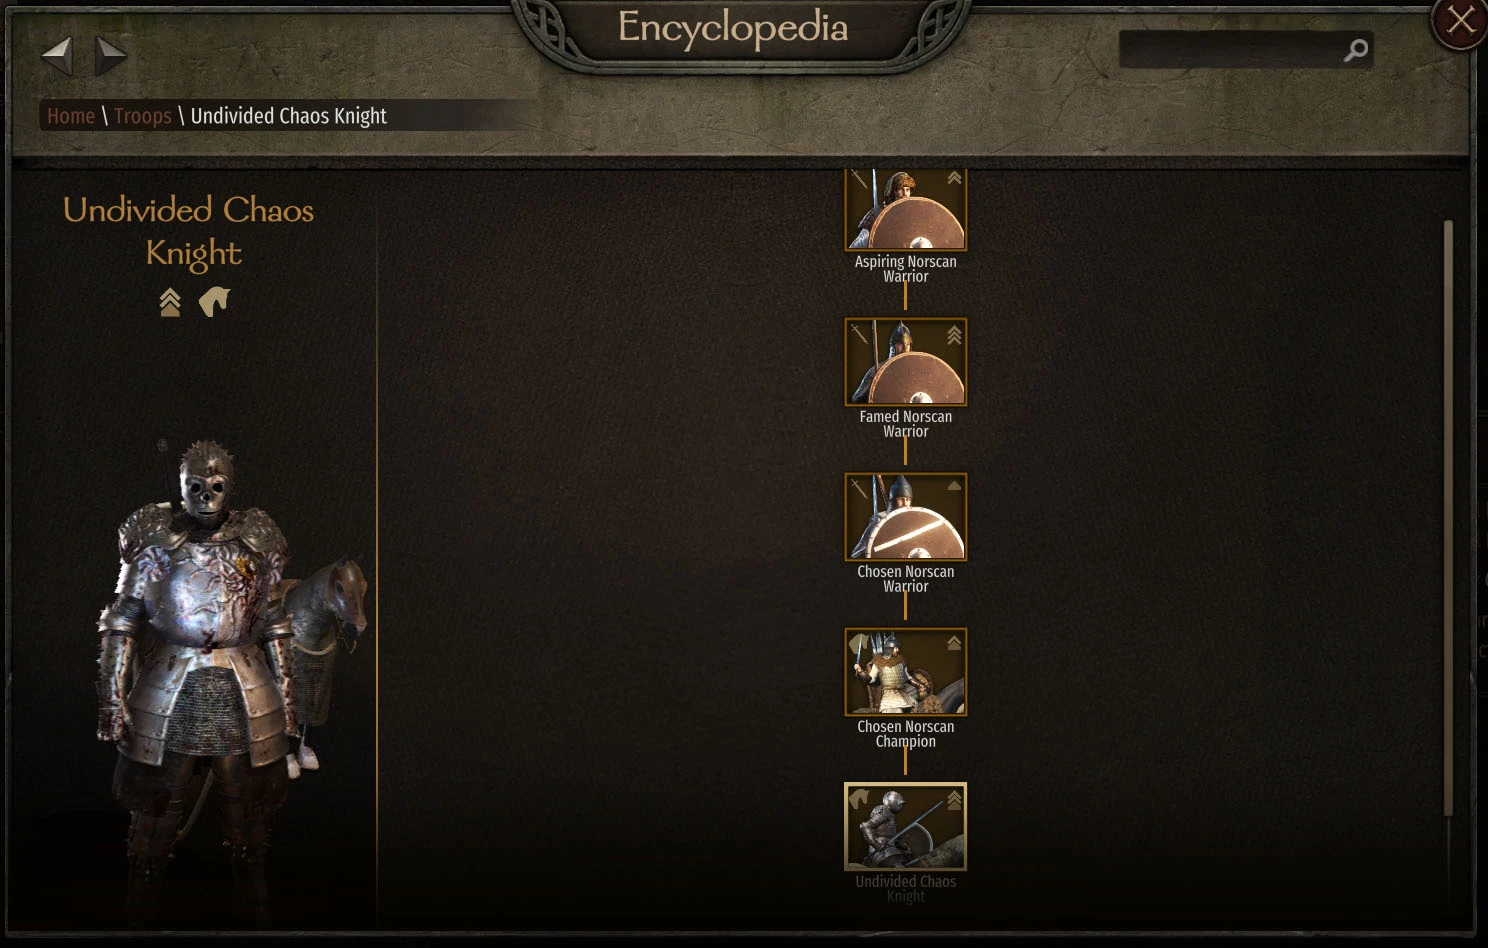Screen dimensions: 1488x948
Task: Select Famed Norscan Warrior portrait
Action: pos(906,362)
